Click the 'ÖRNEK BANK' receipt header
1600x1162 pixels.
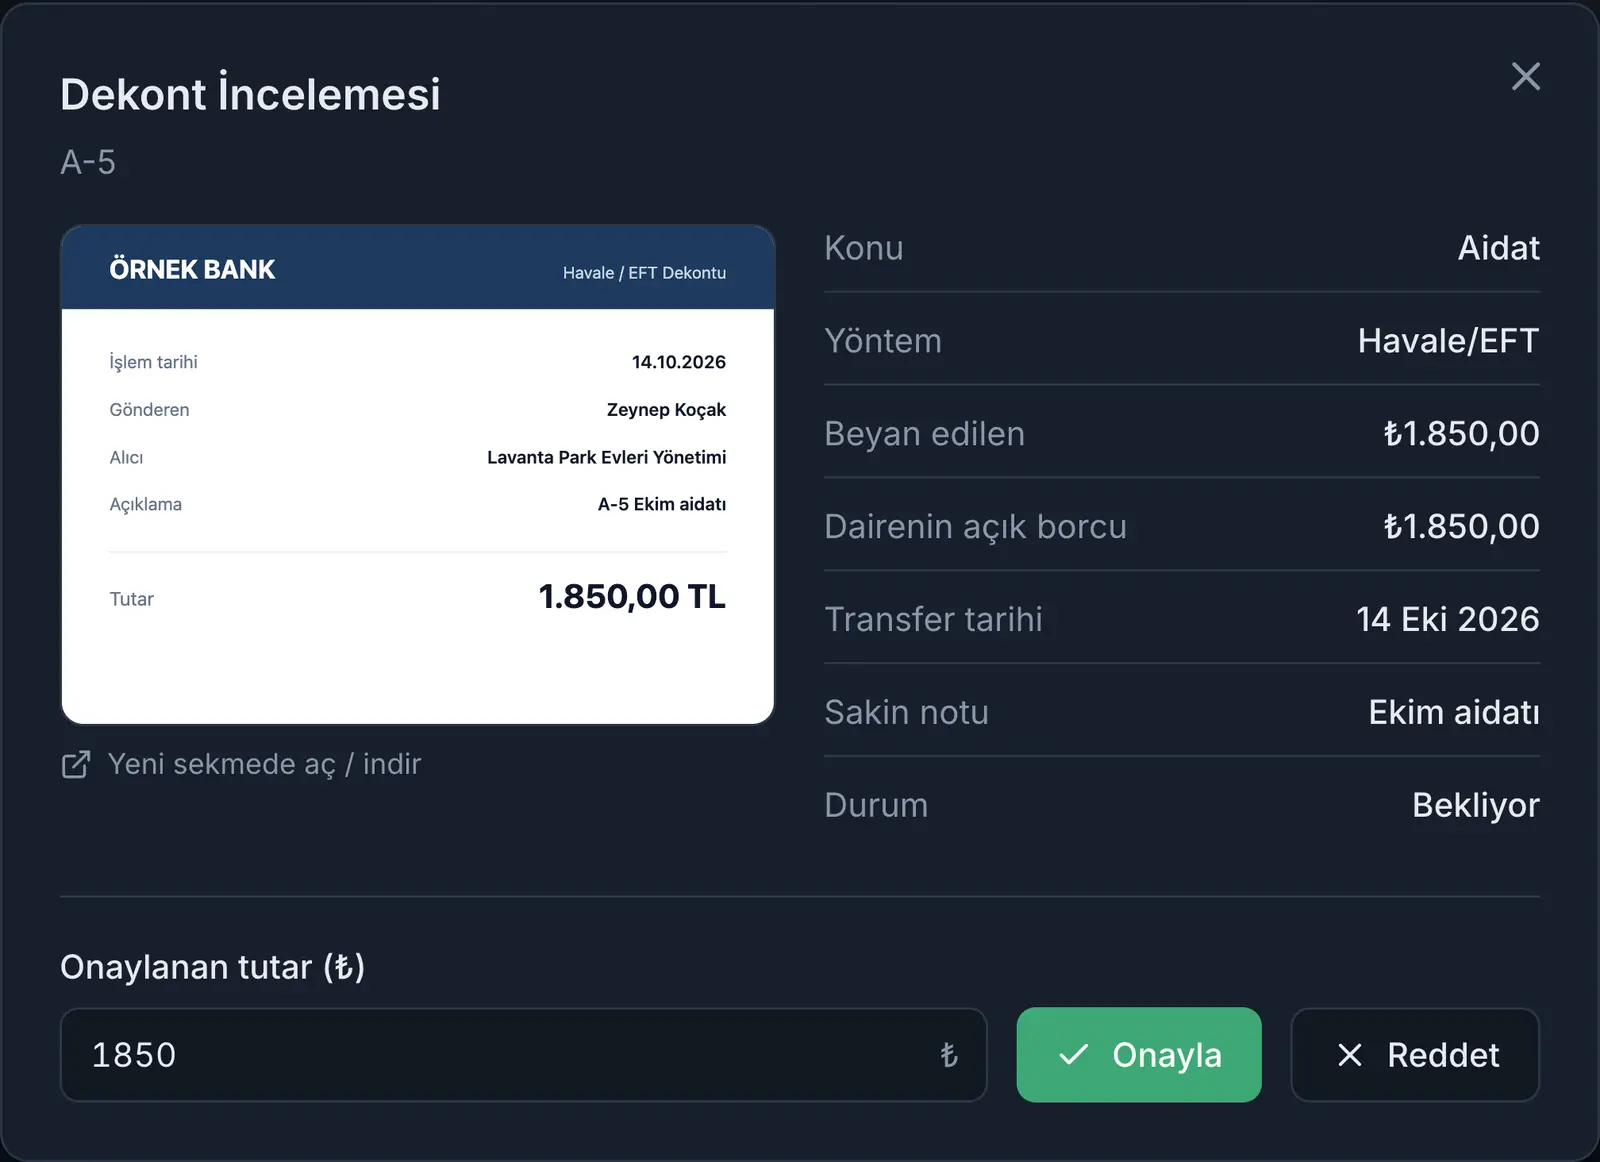(x=192, y=269)
